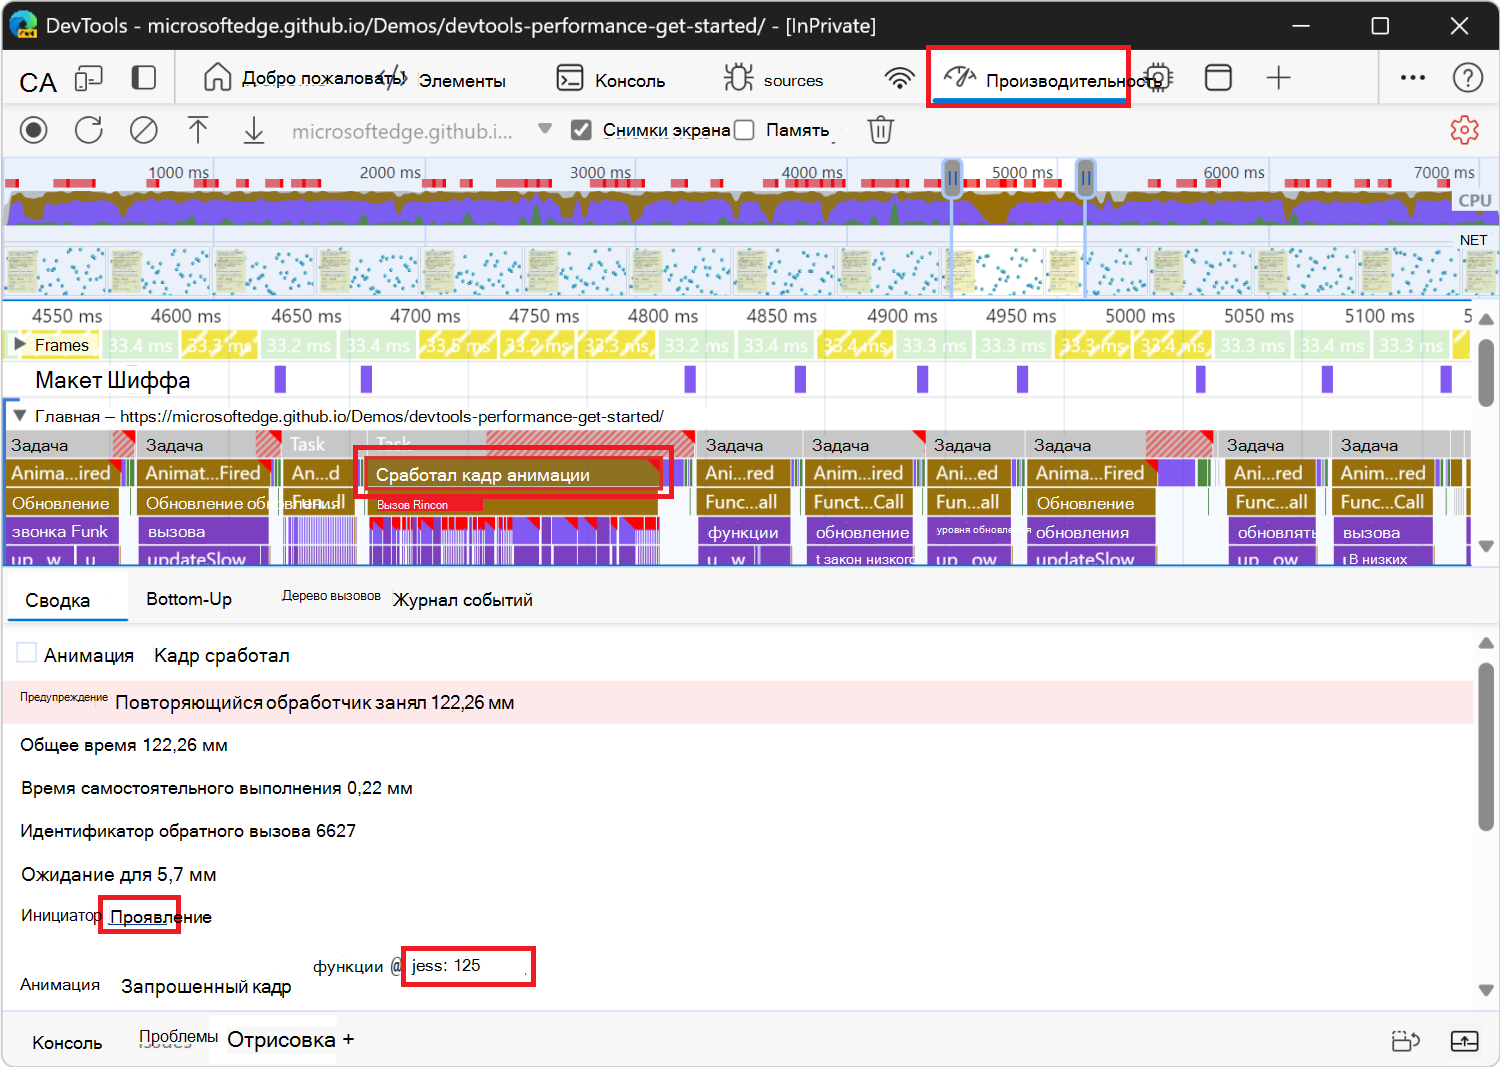1500x1067 pixels.
Task: Uncheck the Снимки экрана checkbox
Action: (581, 130)
